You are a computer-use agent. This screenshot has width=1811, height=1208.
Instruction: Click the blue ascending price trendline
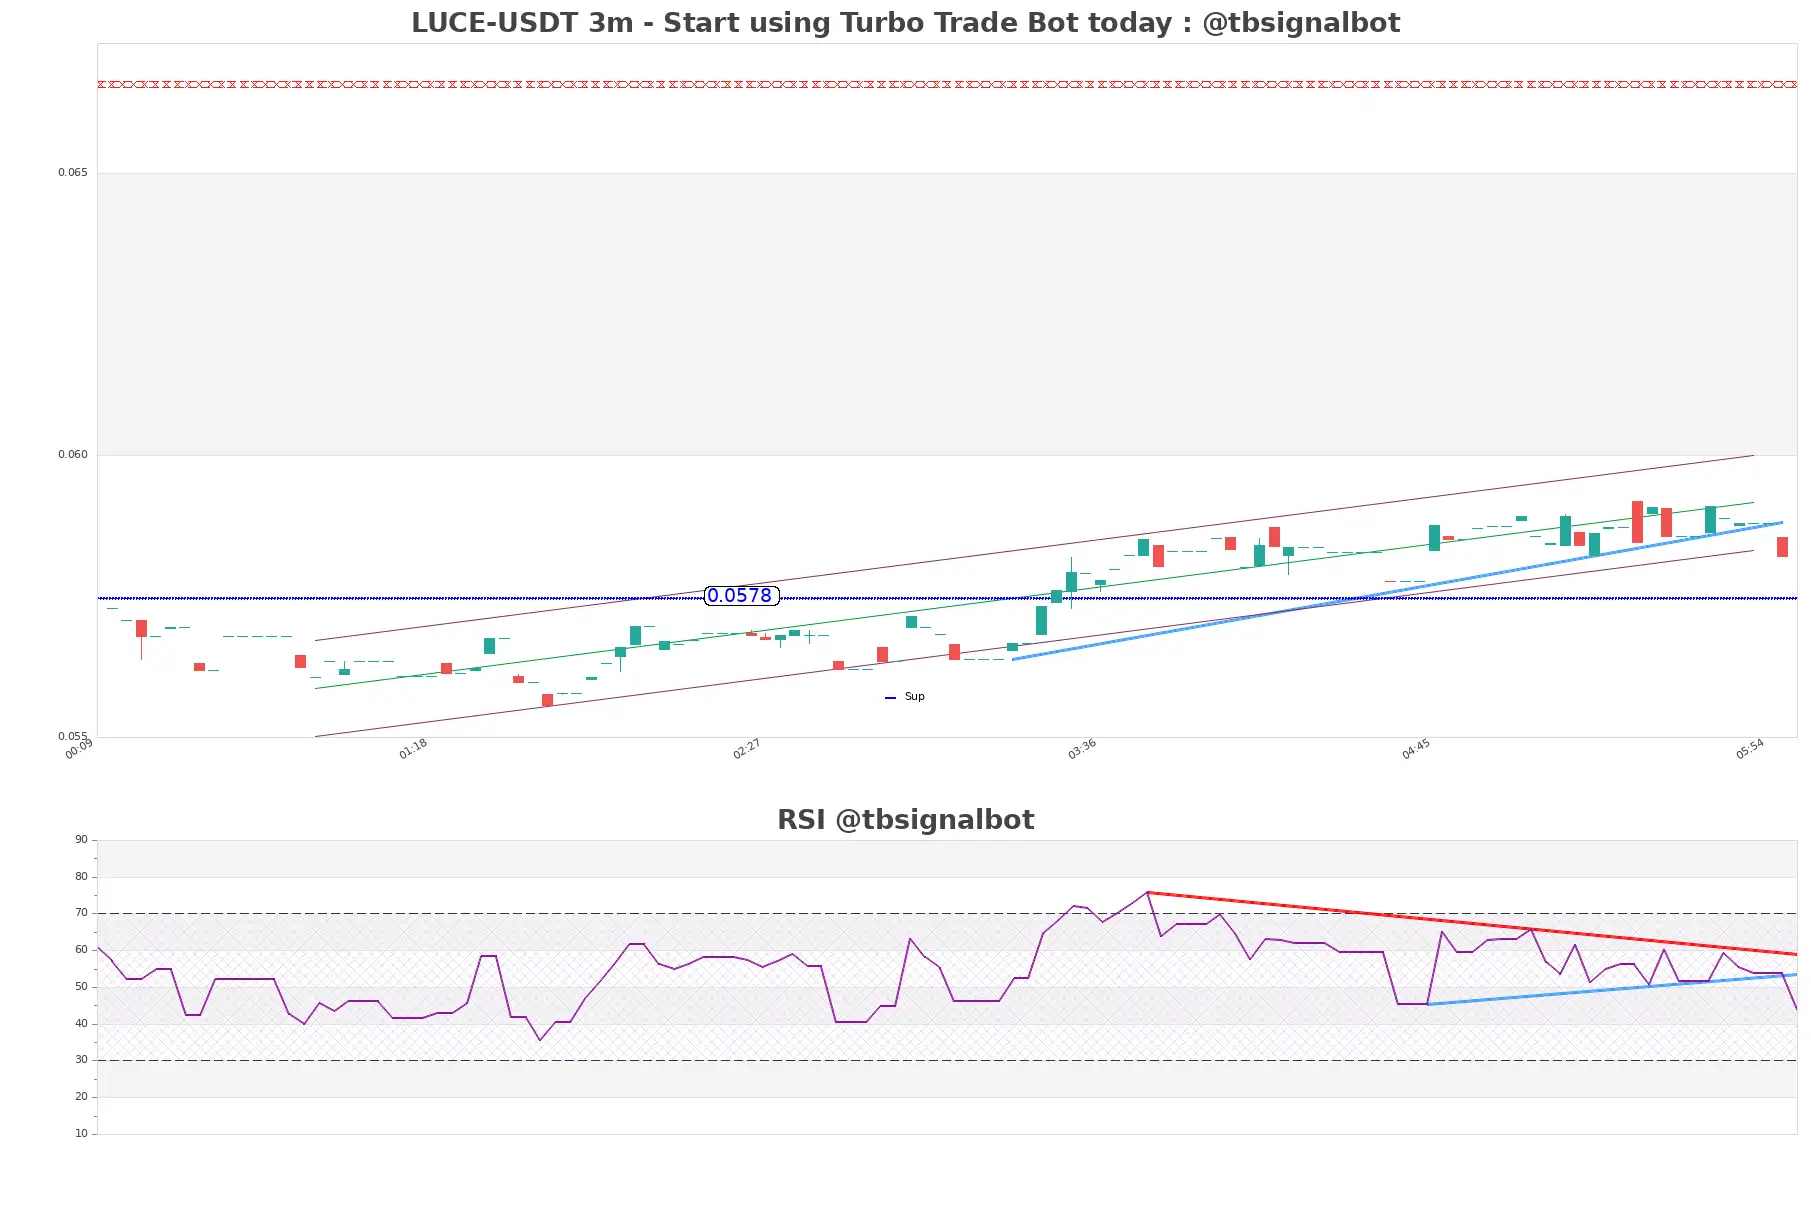[x=1397, y=591]
